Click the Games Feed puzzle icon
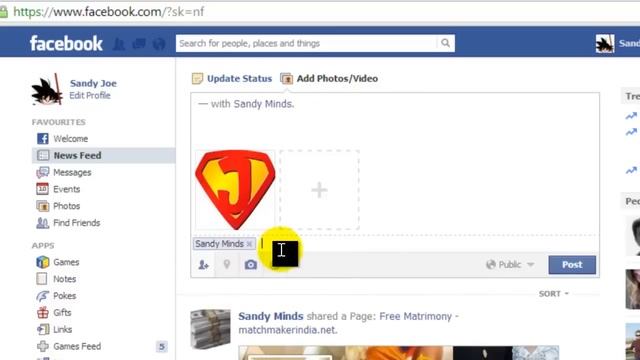 pos(42,346)
